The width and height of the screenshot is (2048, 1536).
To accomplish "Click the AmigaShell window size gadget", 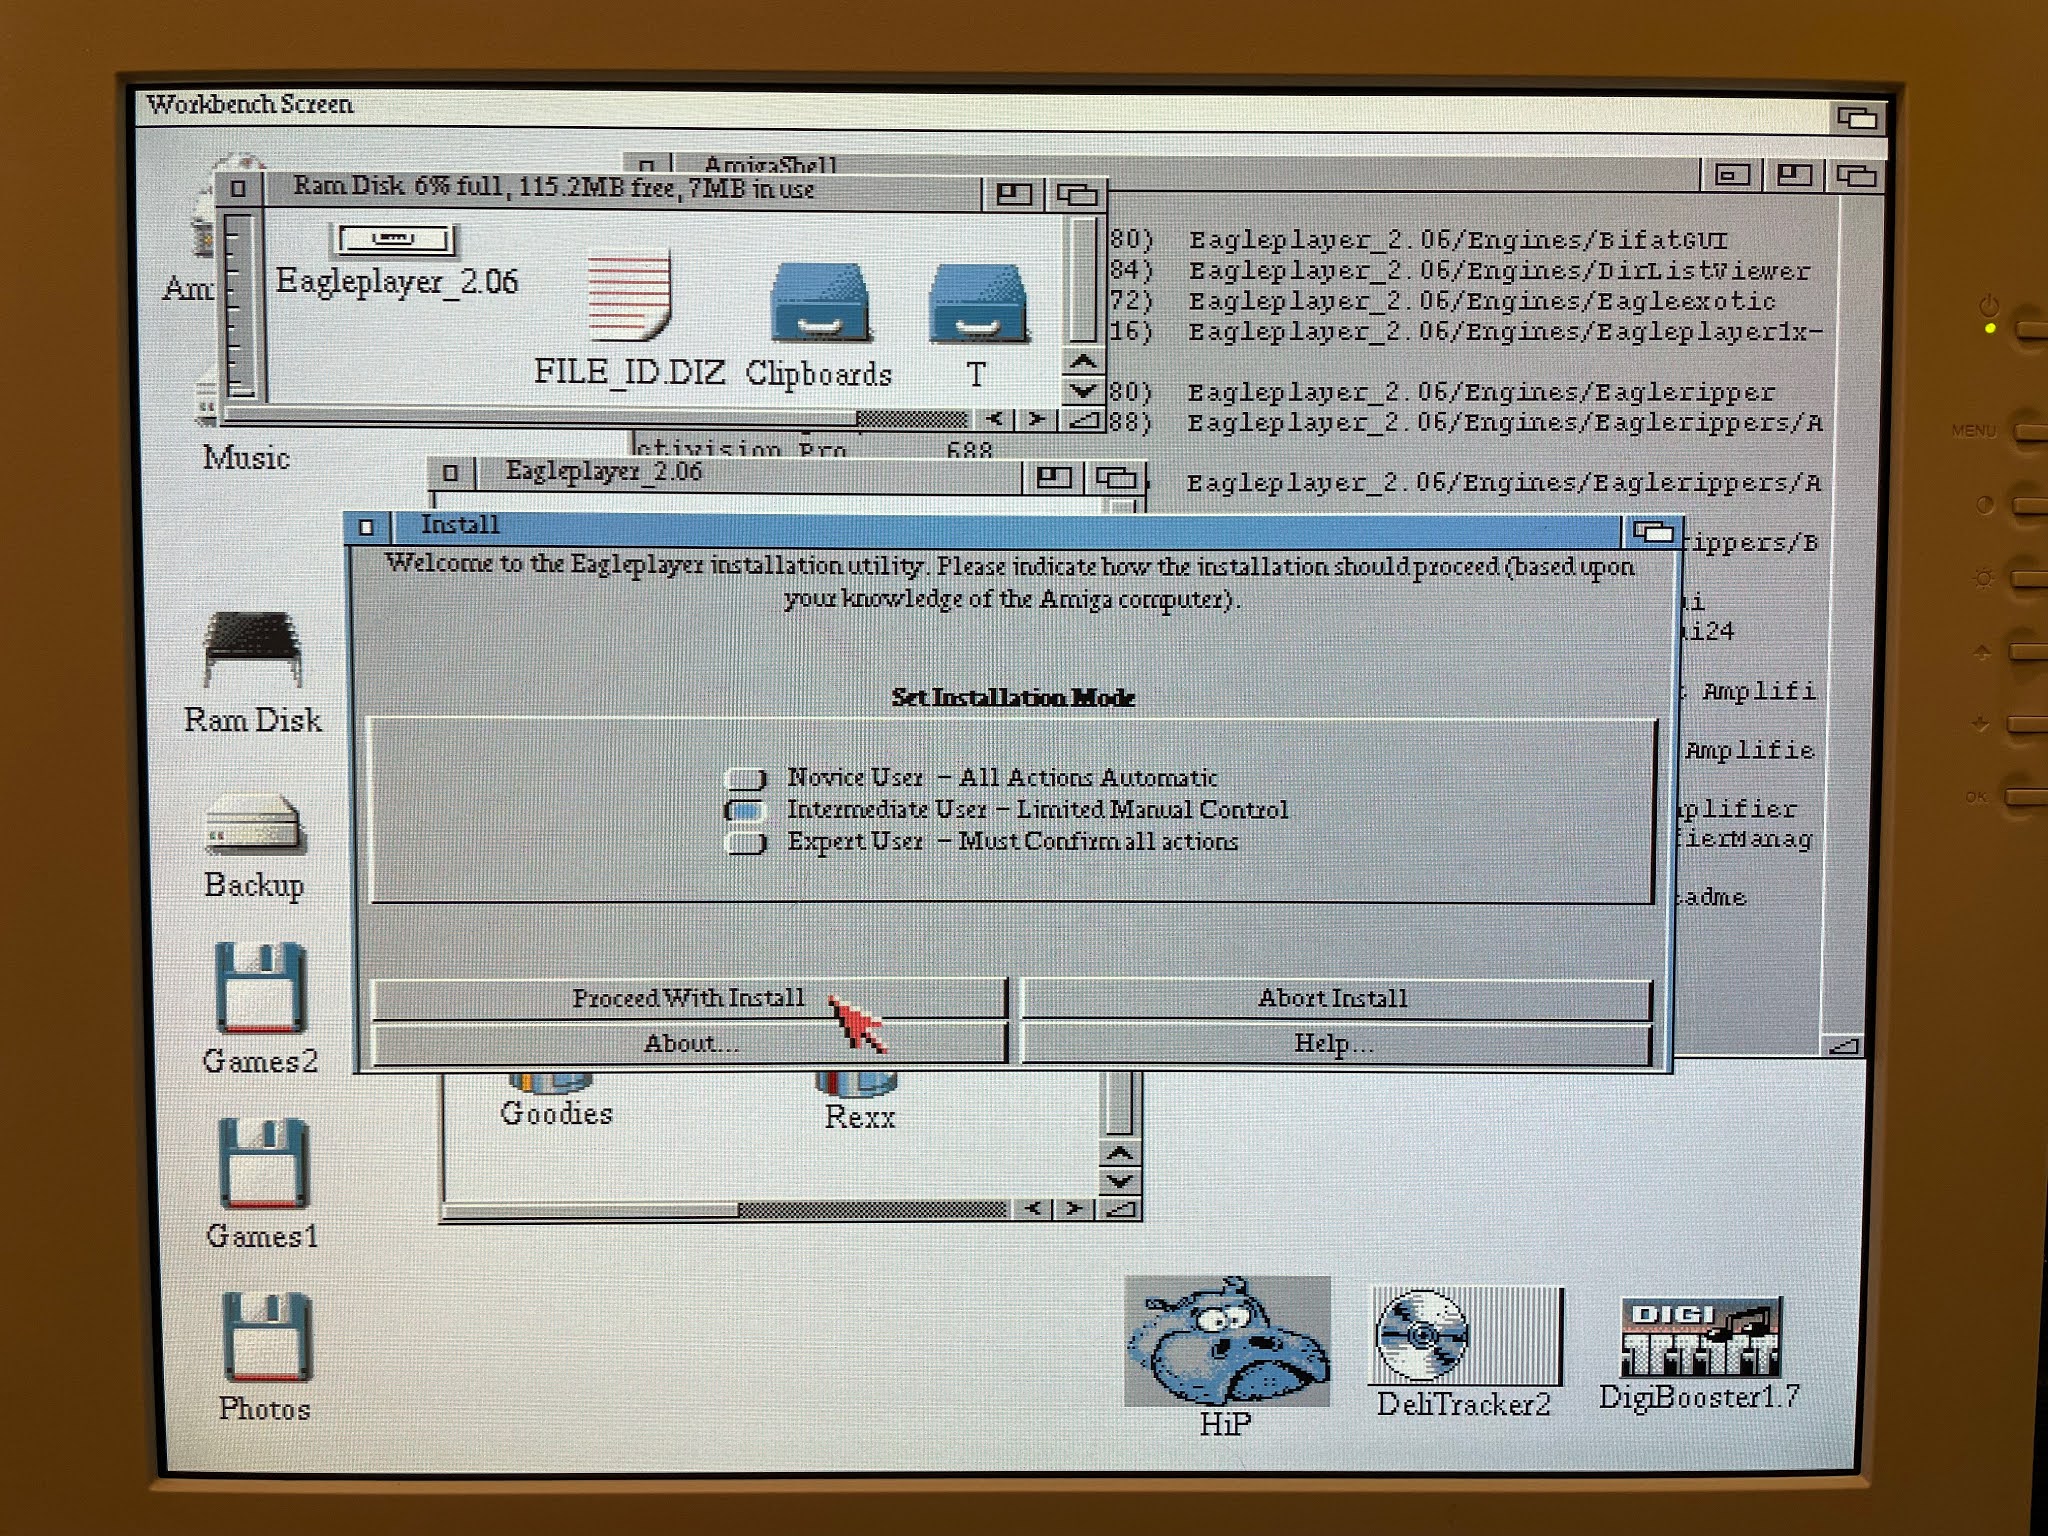I will (x=1844, y=1047).
